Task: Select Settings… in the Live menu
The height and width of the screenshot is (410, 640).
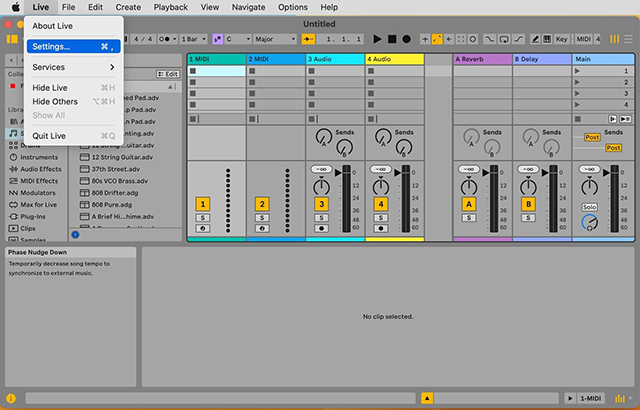Action: [73, 47]
